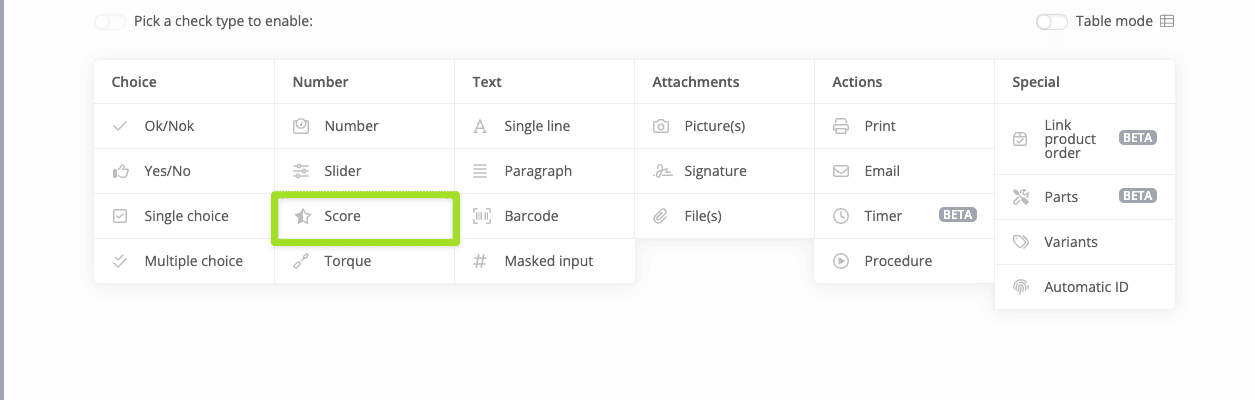Choose the Masked input option
This screenshot has height=400, width=1255.
[548, 261]
